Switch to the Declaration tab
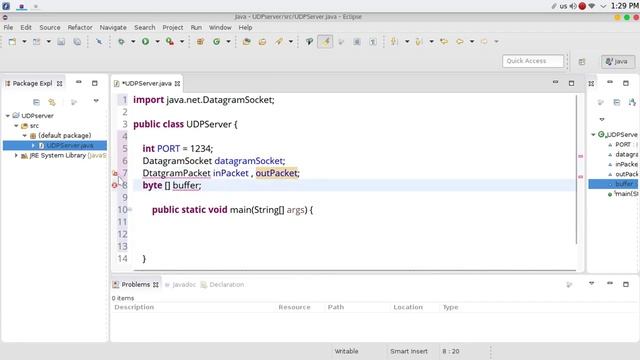Screen dimensions: 640x360 (223, 284)
